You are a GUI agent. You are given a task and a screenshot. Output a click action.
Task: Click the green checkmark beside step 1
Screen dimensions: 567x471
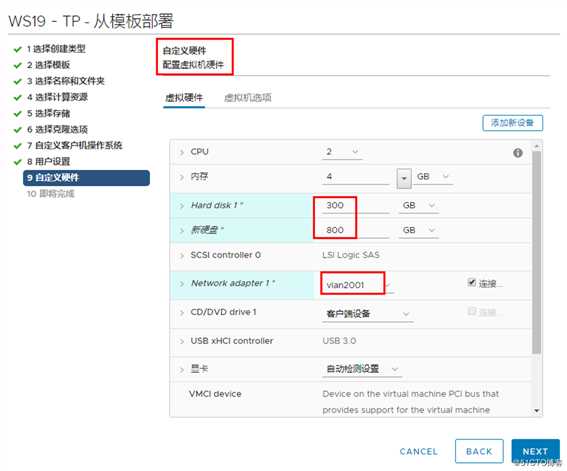pos(17,49)
